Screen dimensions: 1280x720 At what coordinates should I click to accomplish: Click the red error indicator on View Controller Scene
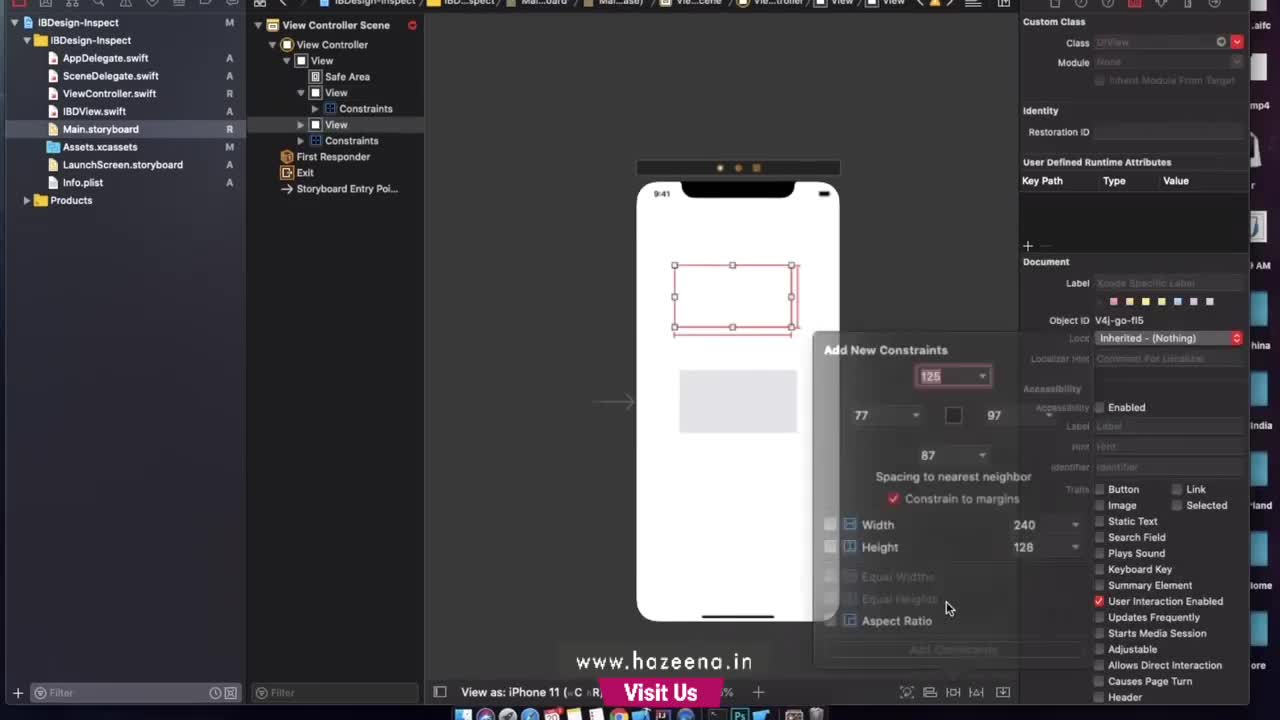pyautogui.click(x=412, y=25)
